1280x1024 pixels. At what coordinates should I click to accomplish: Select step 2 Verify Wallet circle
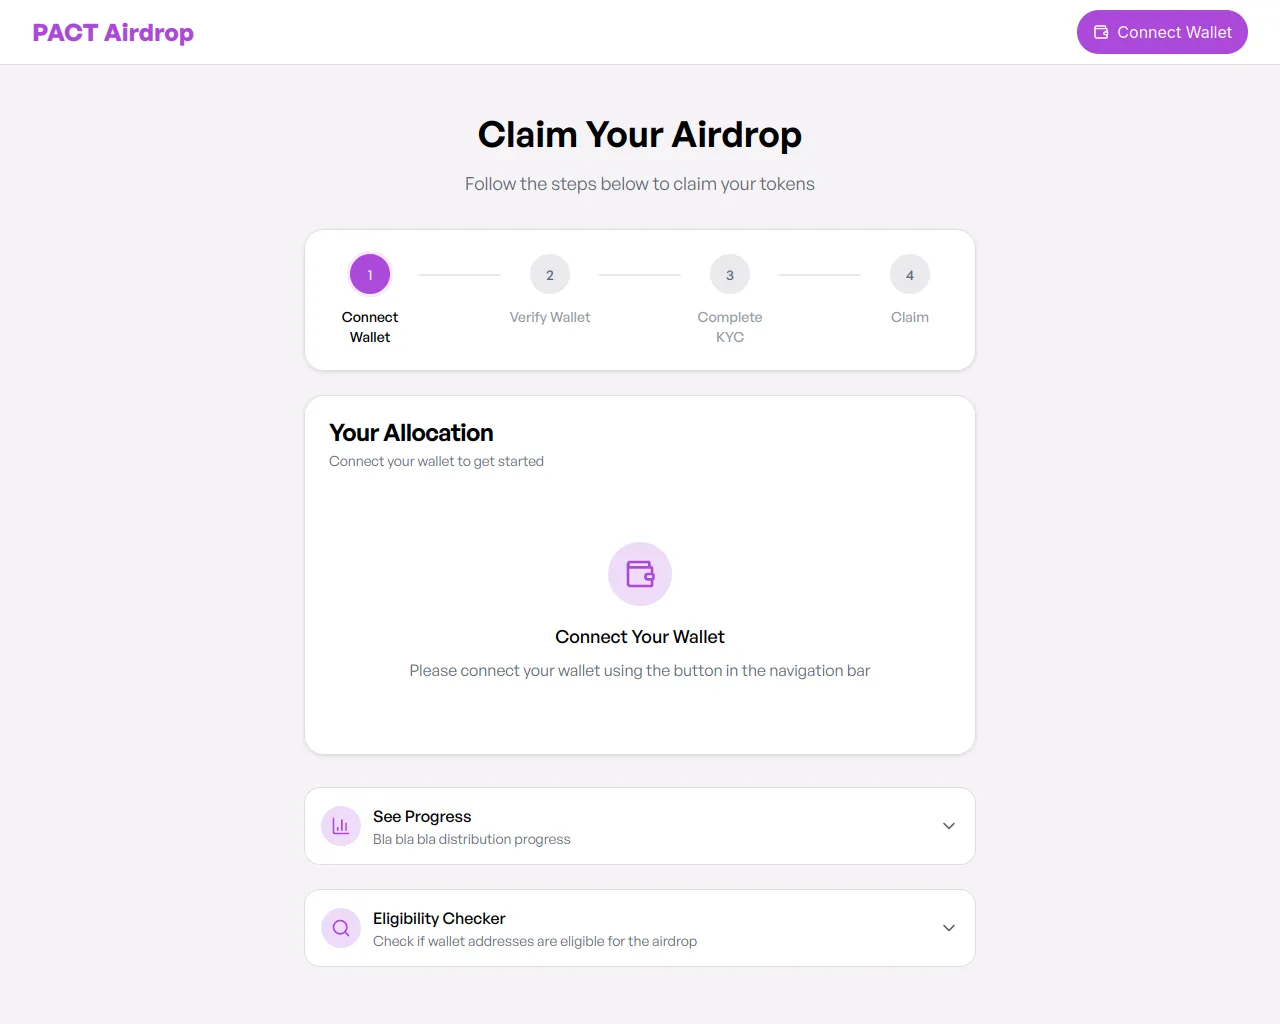point(550,275)
